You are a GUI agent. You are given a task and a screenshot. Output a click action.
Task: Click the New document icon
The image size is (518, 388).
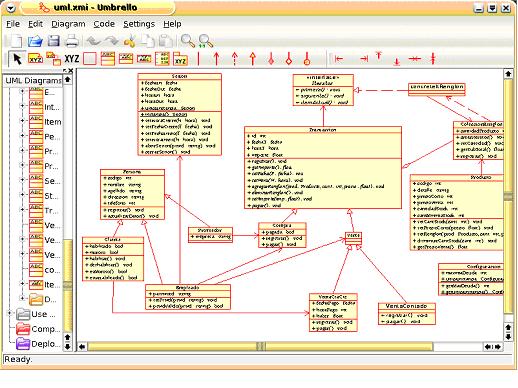(x=15, y=41)
